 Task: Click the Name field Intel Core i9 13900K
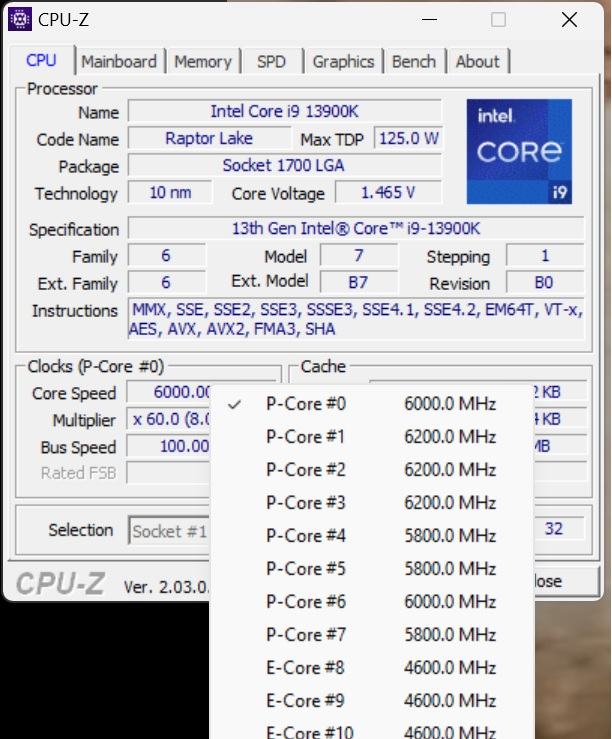[x=285, y=112]
